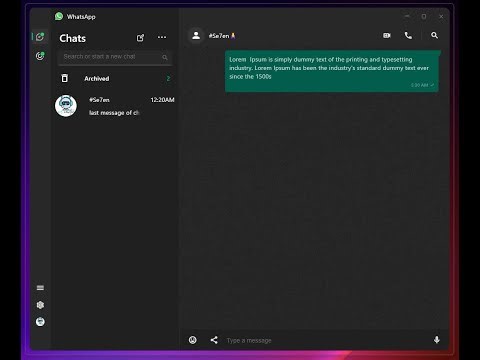Maximize the WhatsApp window
The height and width of the screenshot is (360, 480).
point(424,16)
